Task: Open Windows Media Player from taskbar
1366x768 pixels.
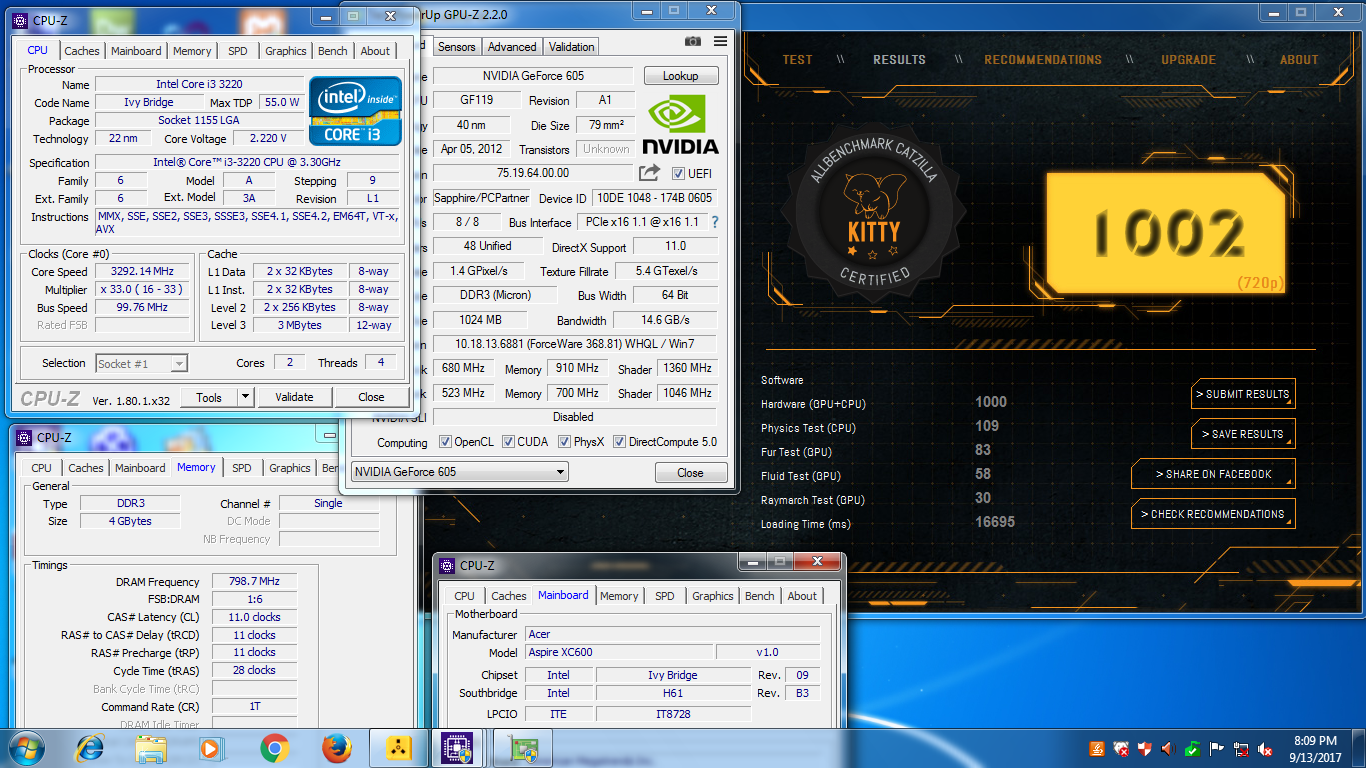Action: 210,748
